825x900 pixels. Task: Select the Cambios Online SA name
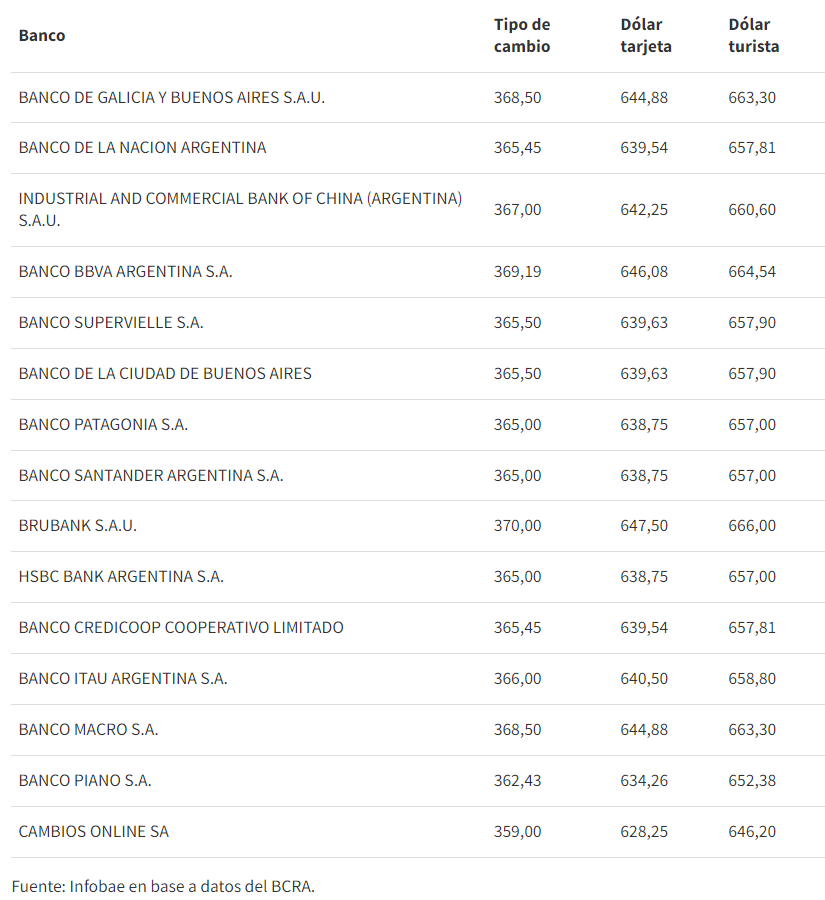[x=94, y=832]
